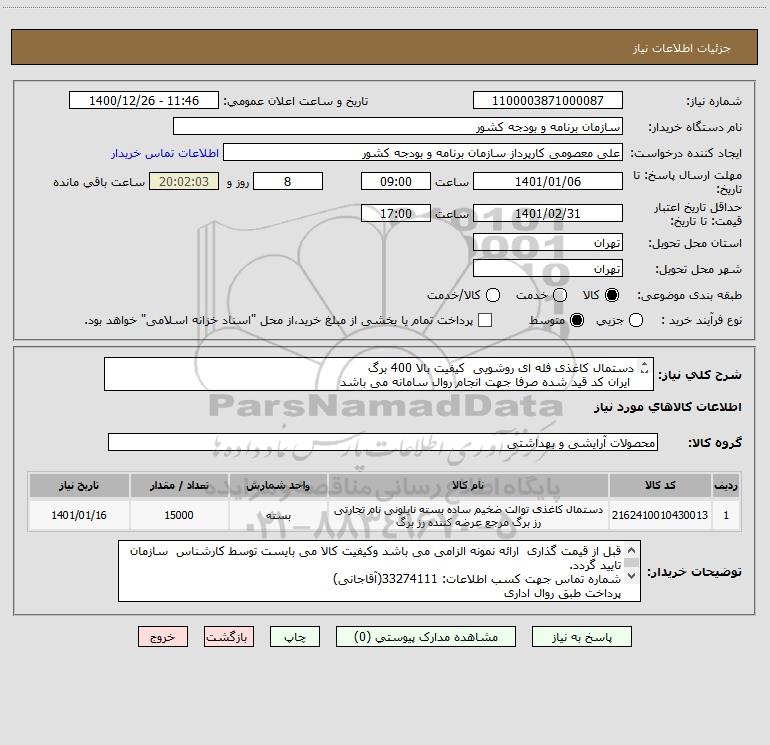Viewport: 770px width, 745px height.
Task: Click the جزئیات اطلاعات نیاز header title
Action: (x=682, y=48)
